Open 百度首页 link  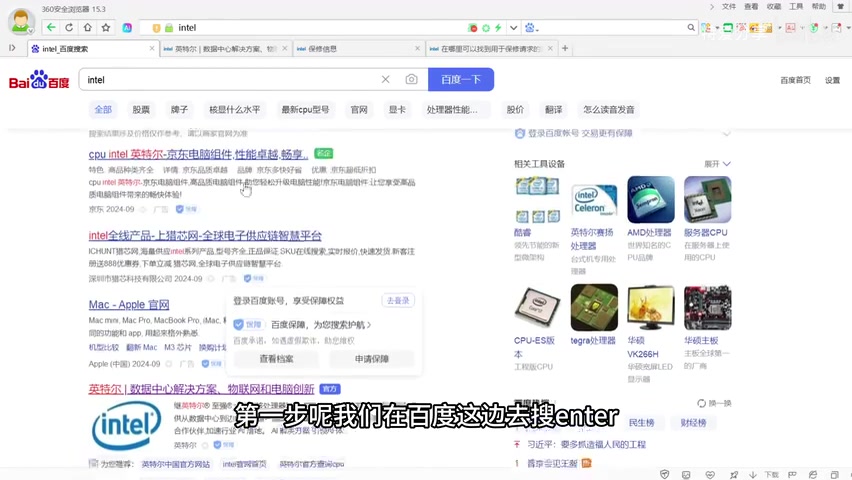795,80
